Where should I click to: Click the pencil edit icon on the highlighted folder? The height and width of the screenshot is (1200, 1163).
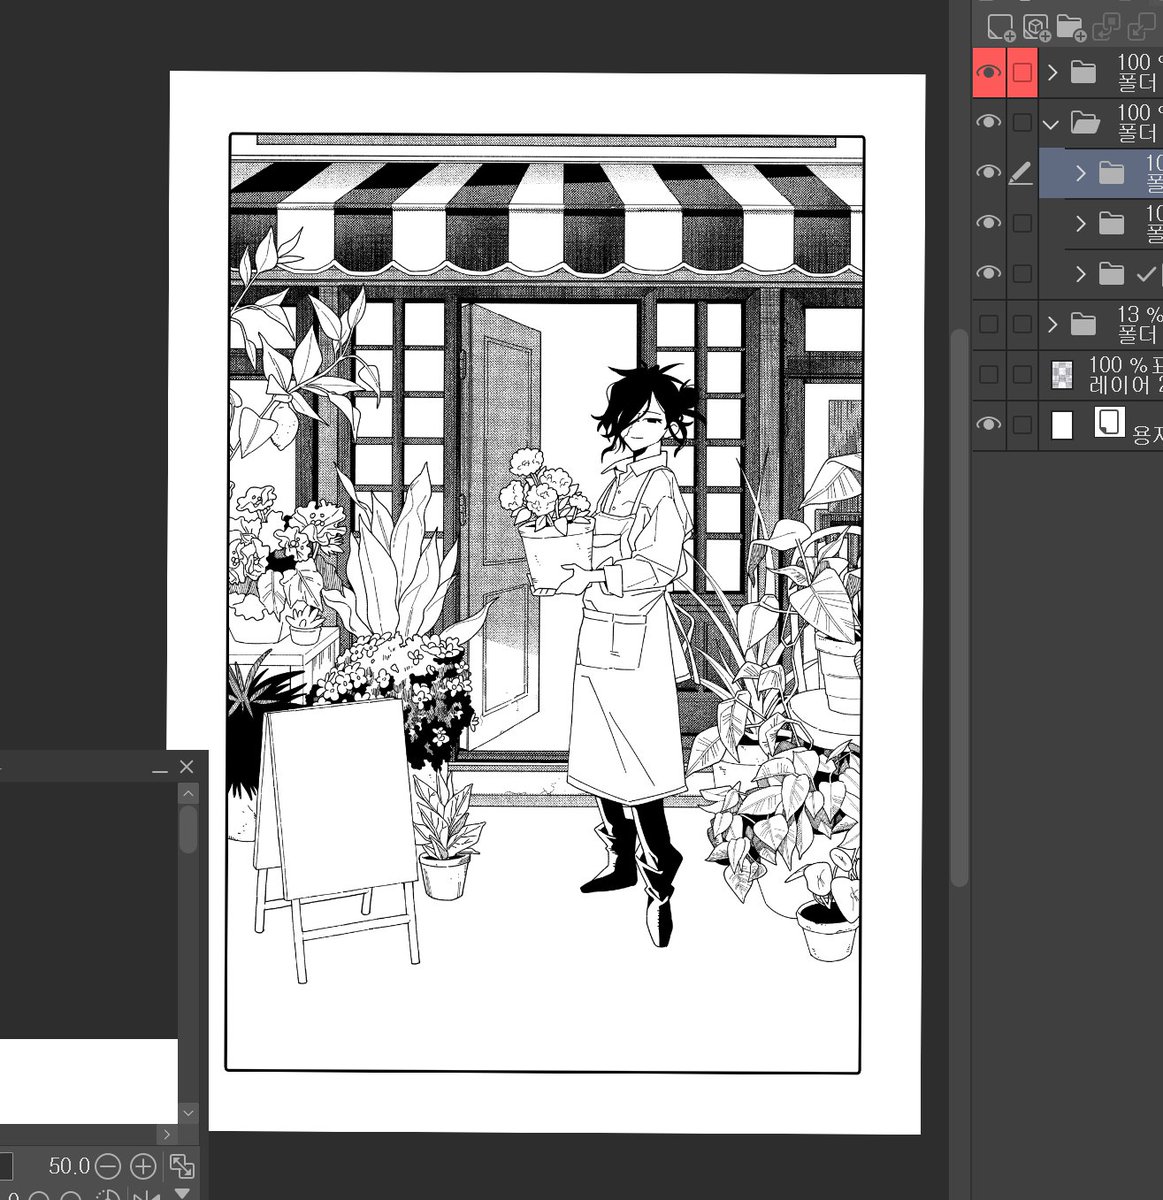coord(1020,173)
